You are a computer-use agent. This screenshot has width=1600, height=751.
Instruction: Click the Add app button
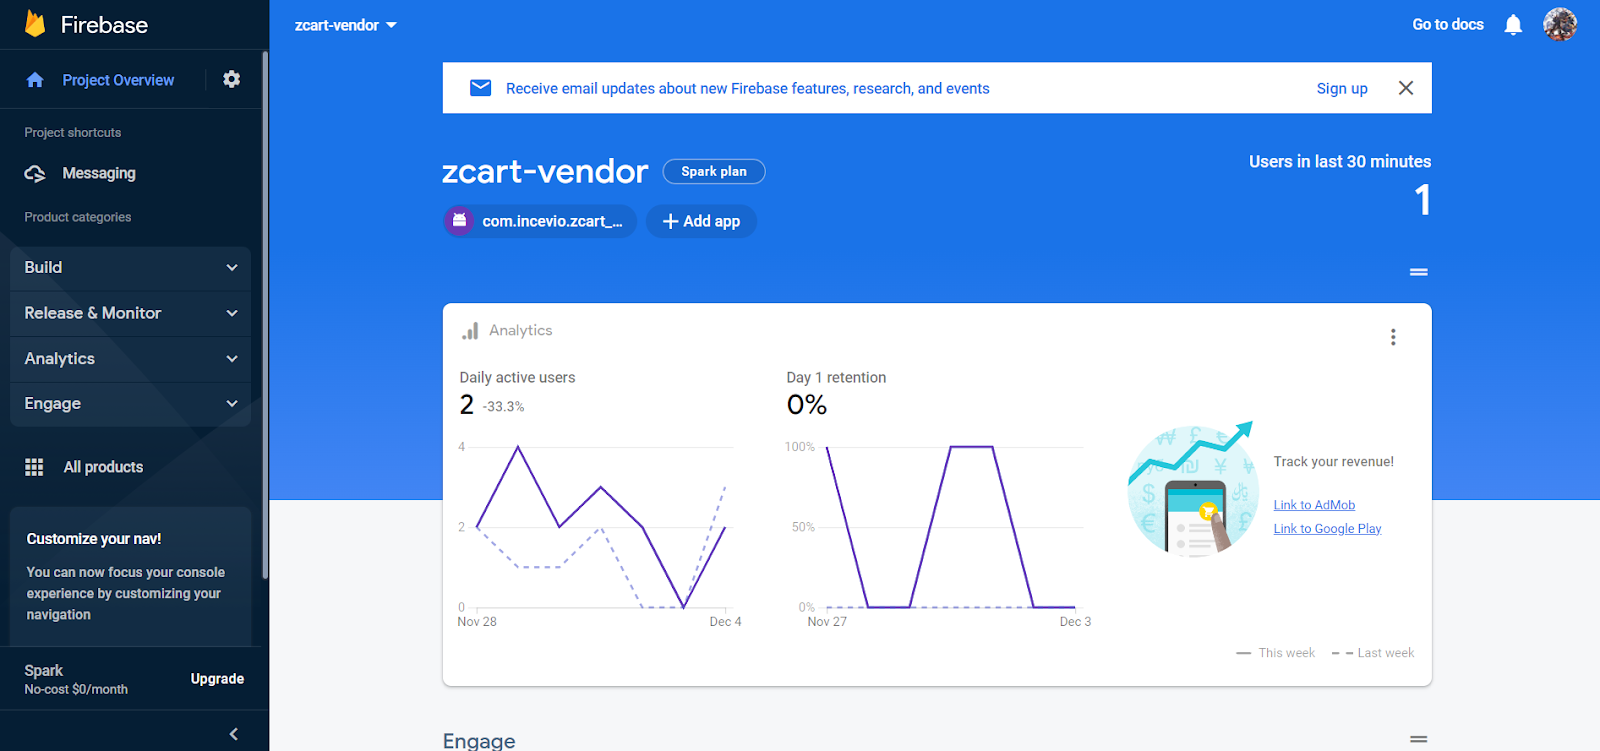point(701,221)
